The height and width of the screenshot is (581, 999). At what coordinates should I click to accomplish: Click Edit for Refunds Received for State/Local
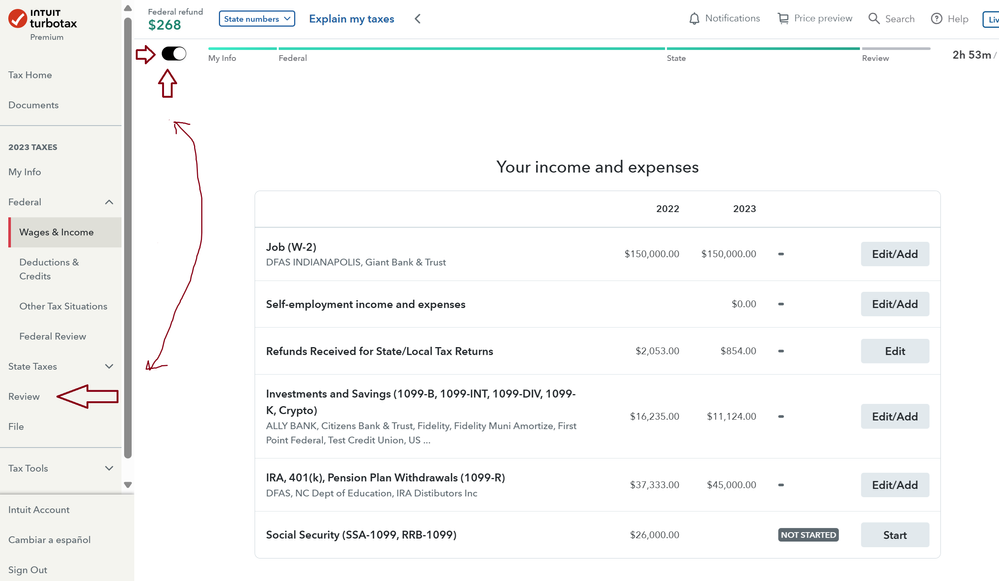click(895, 351)
